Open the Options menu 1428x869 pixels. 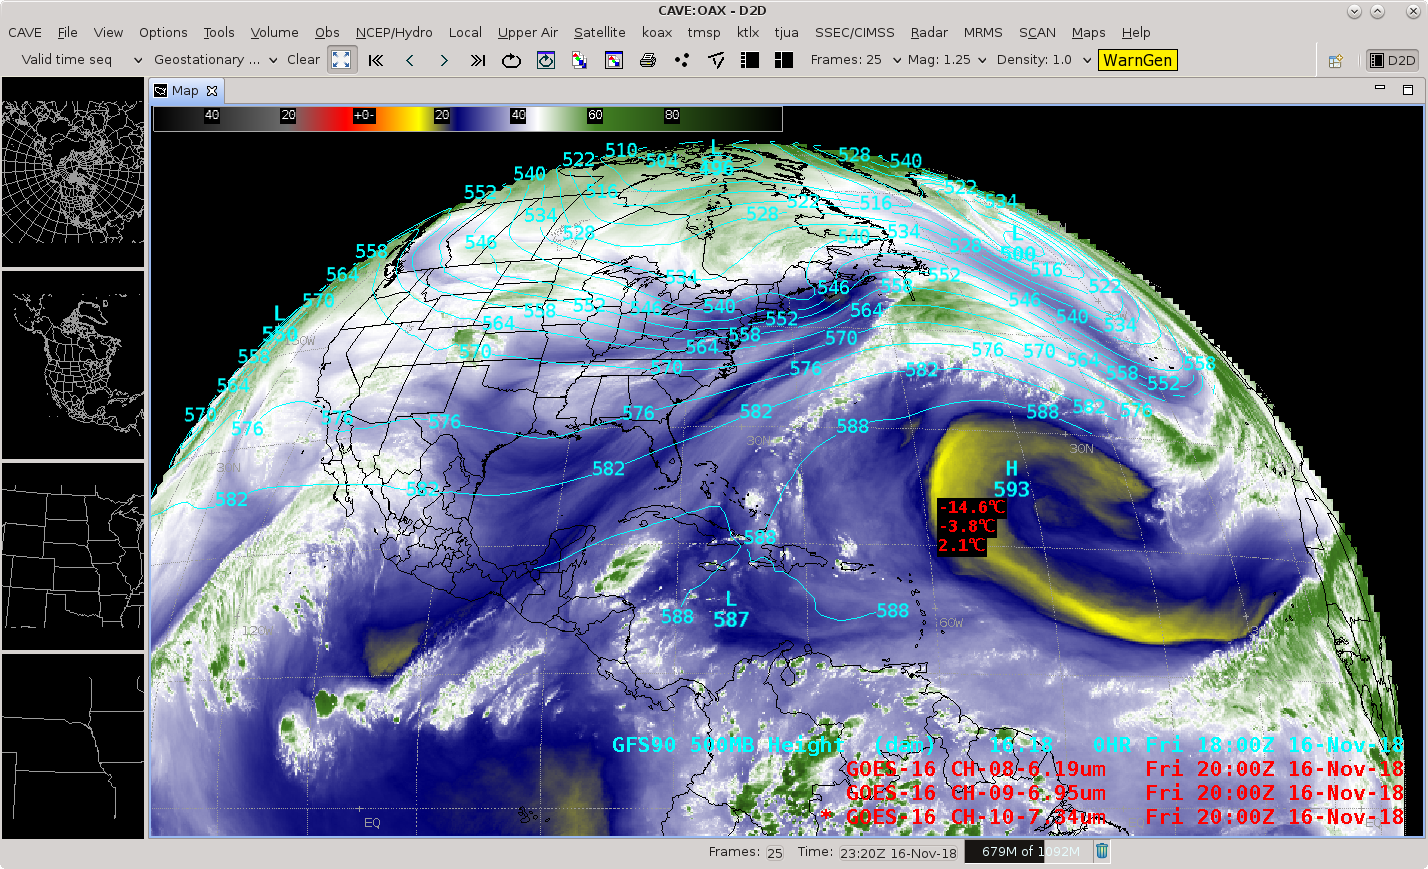163,32
